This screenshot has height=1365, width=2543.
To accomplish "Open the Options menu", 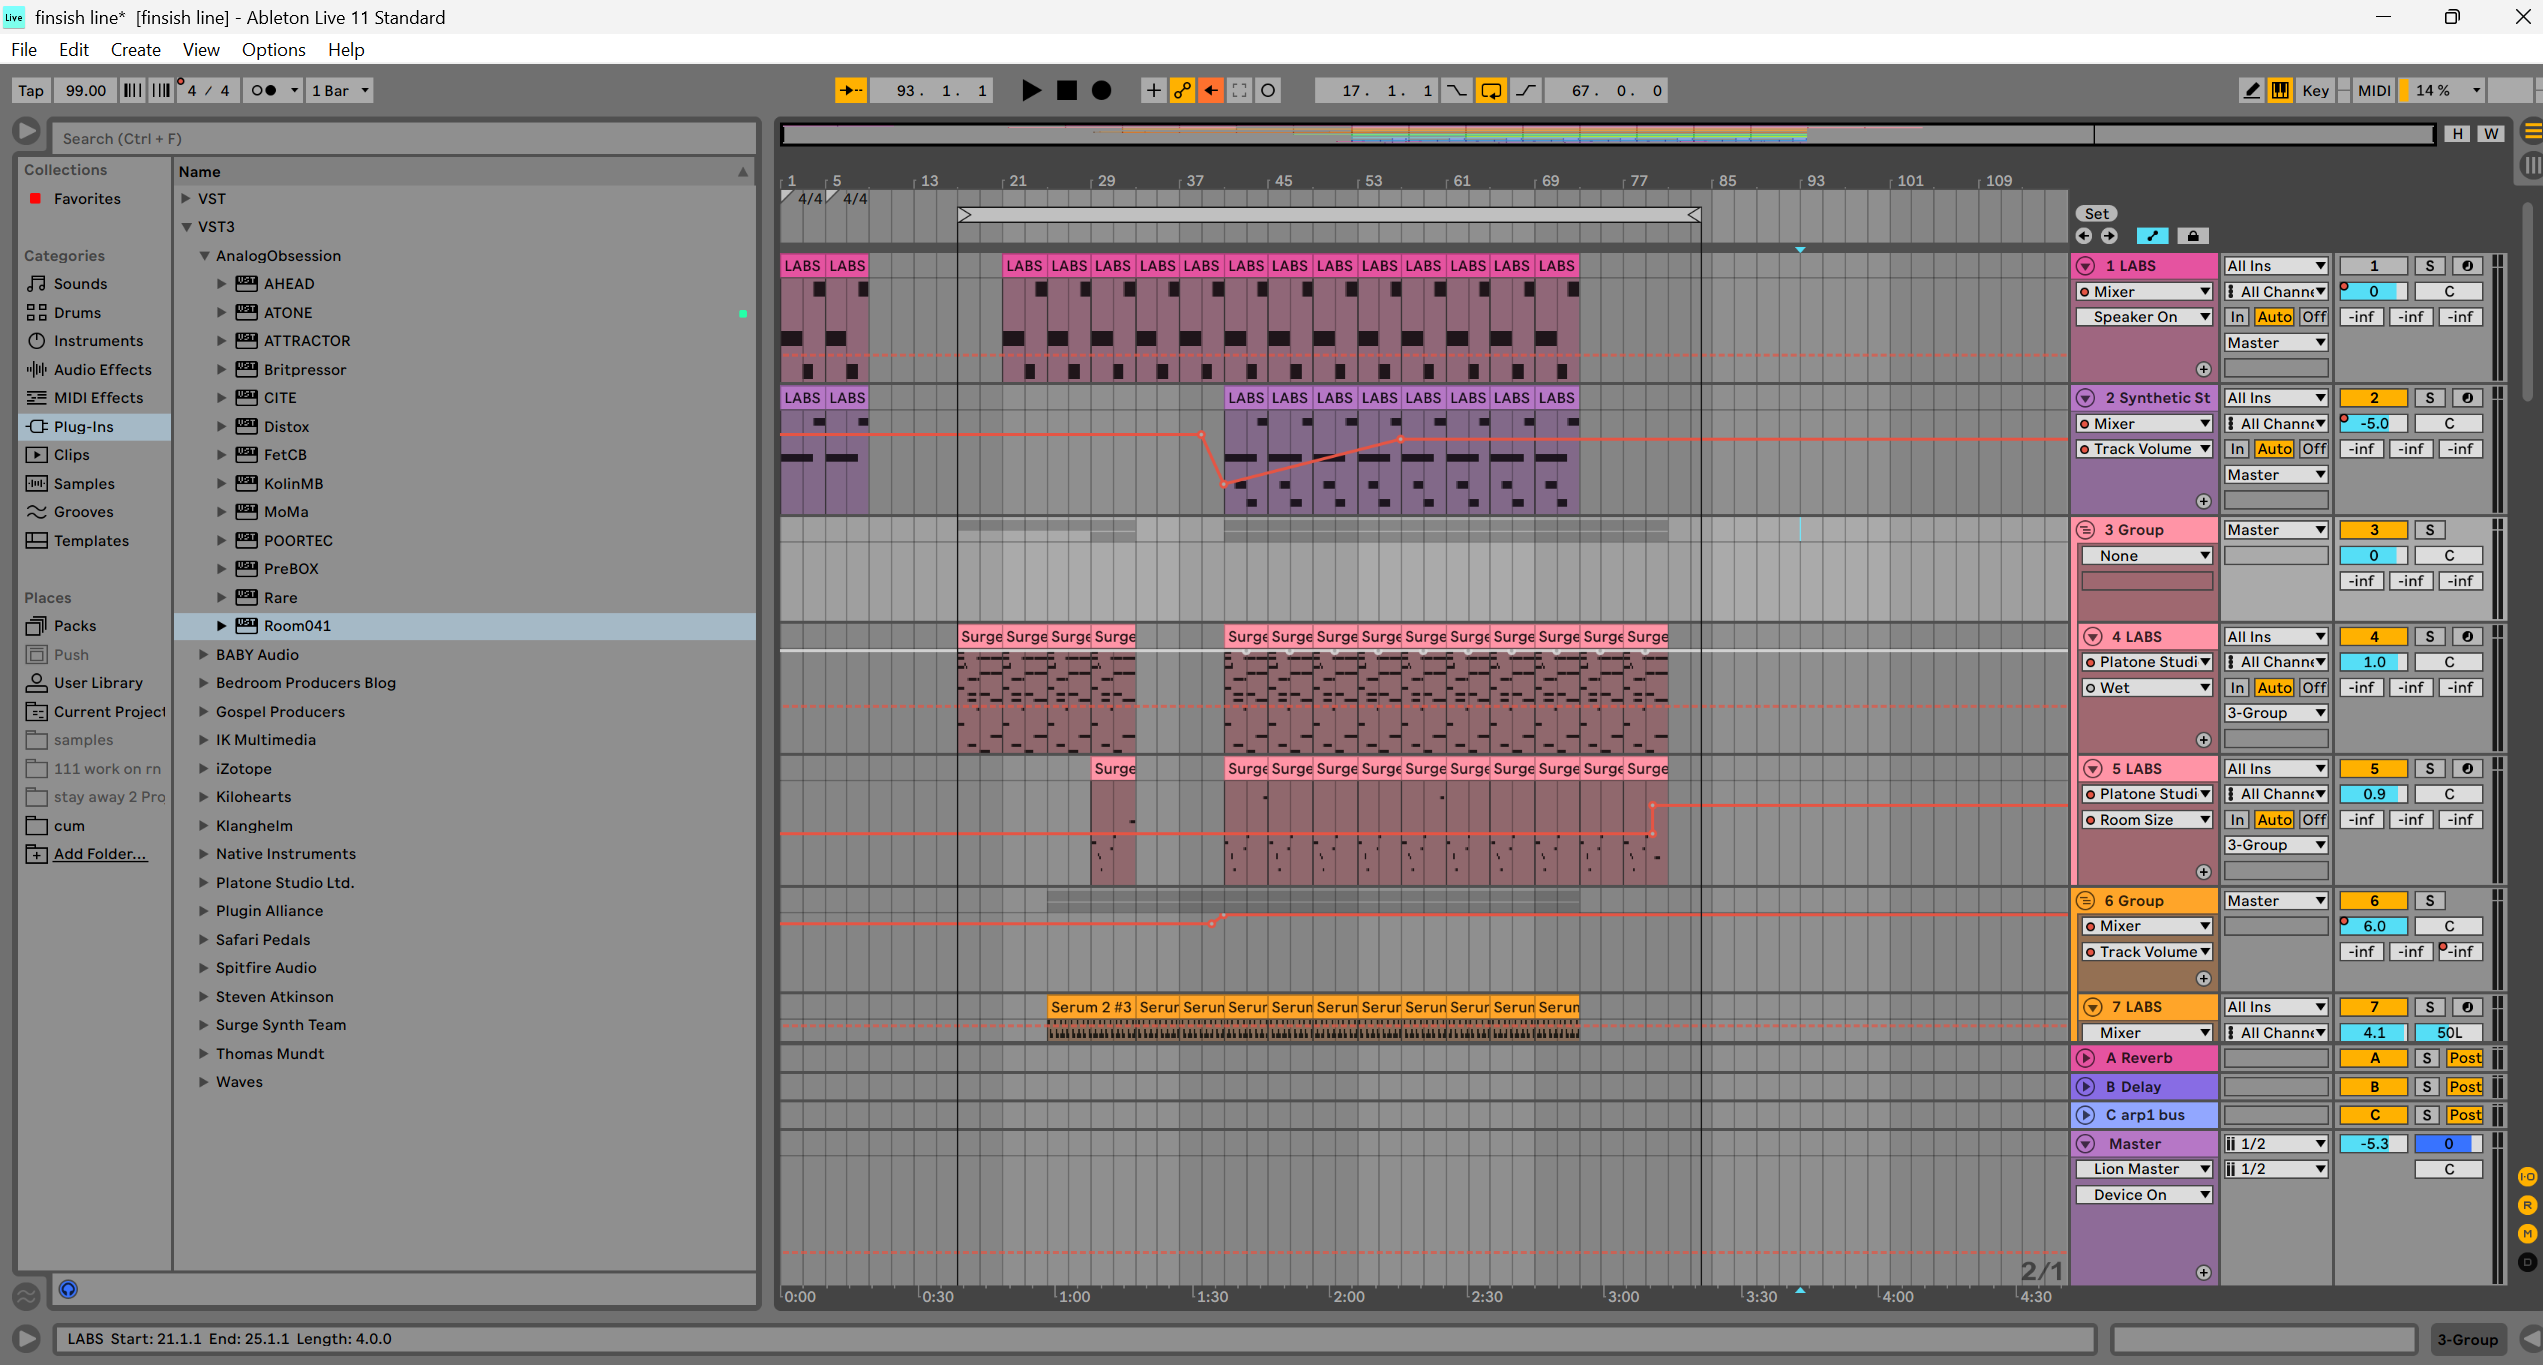I will pyautogui.click(x=273, y=50).
